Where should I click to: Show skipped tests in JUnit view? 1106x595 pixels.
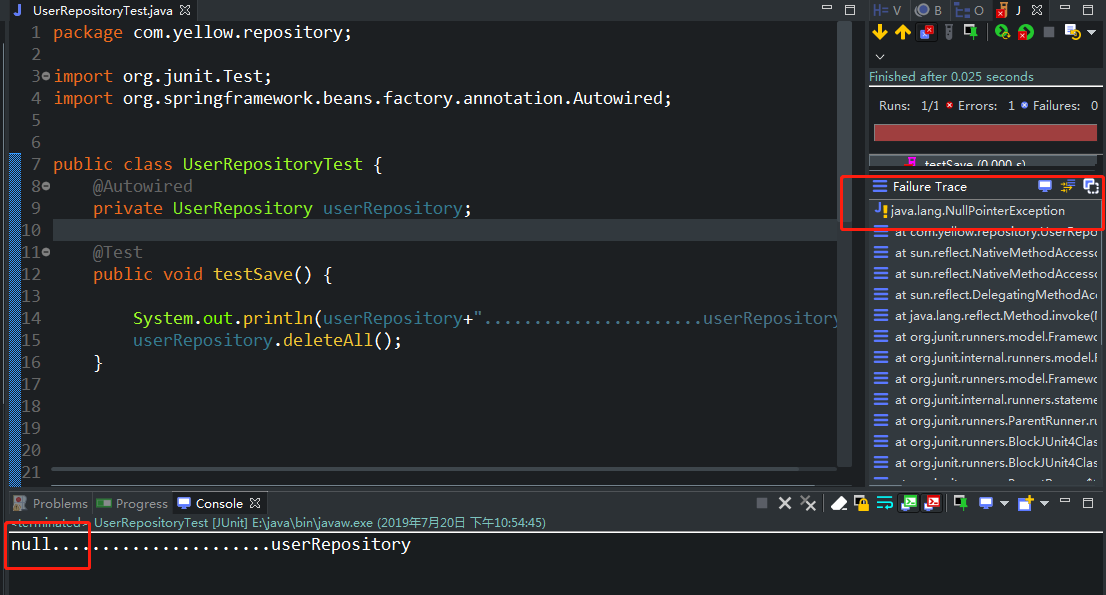coord(948,33)
